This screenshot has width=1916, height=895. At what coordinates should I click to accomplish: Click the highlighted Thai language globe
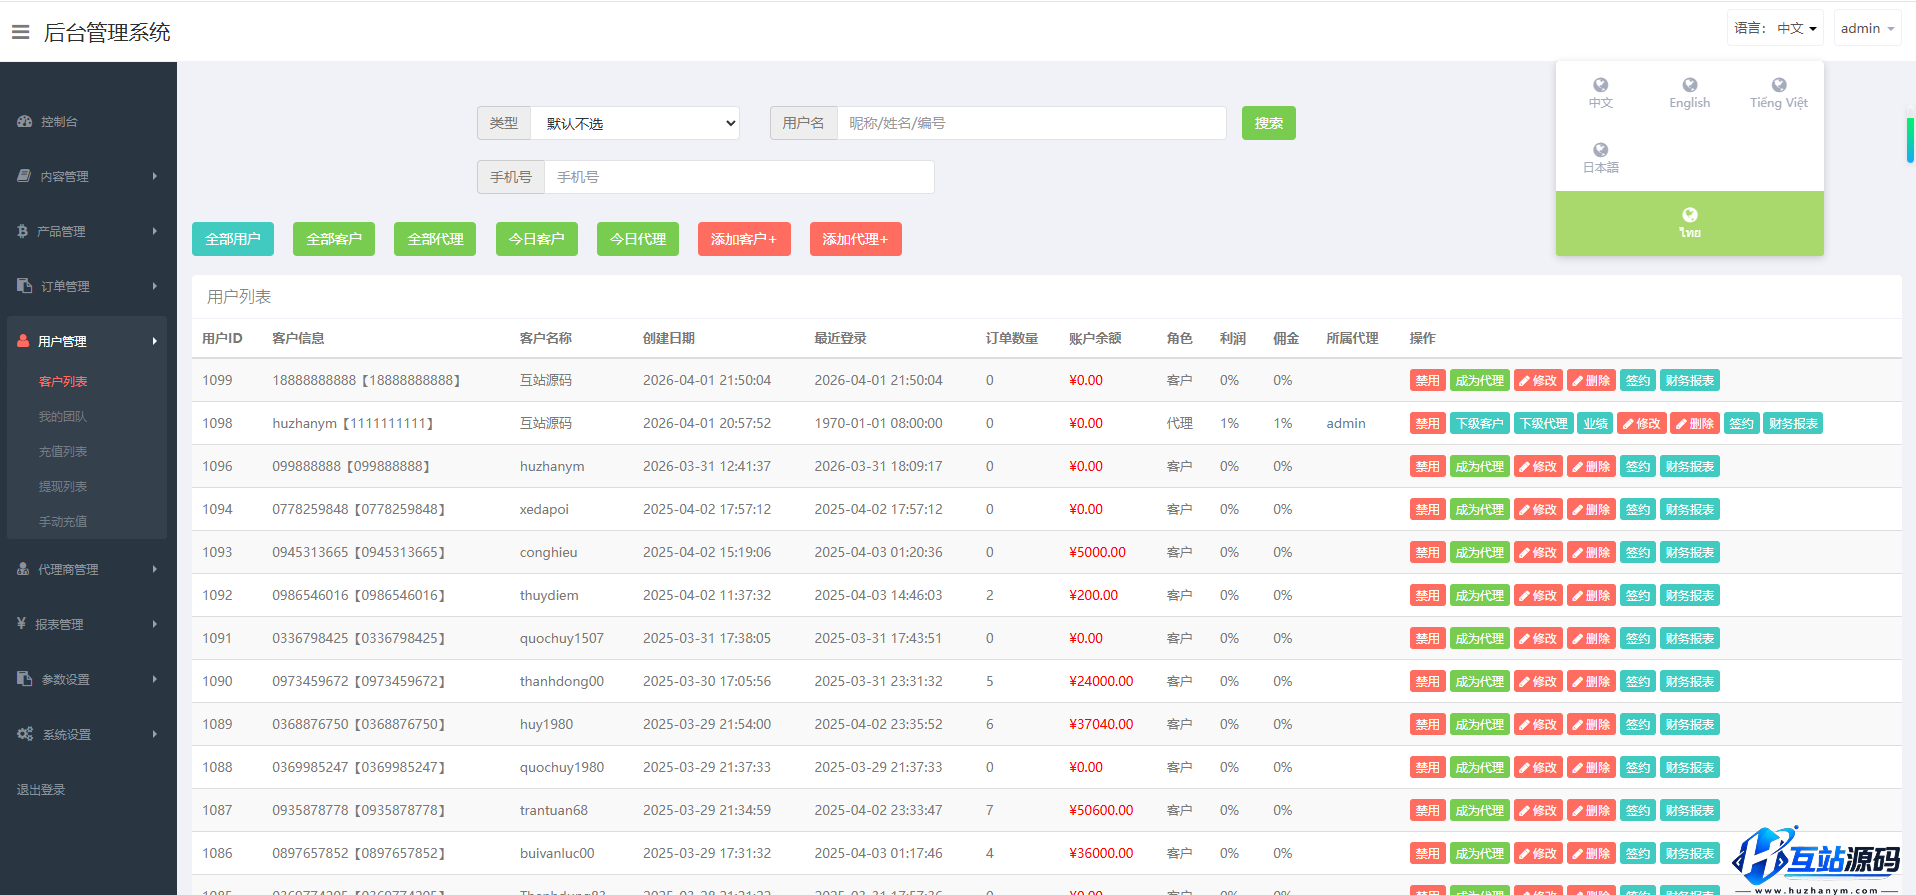pos(1689,215)
